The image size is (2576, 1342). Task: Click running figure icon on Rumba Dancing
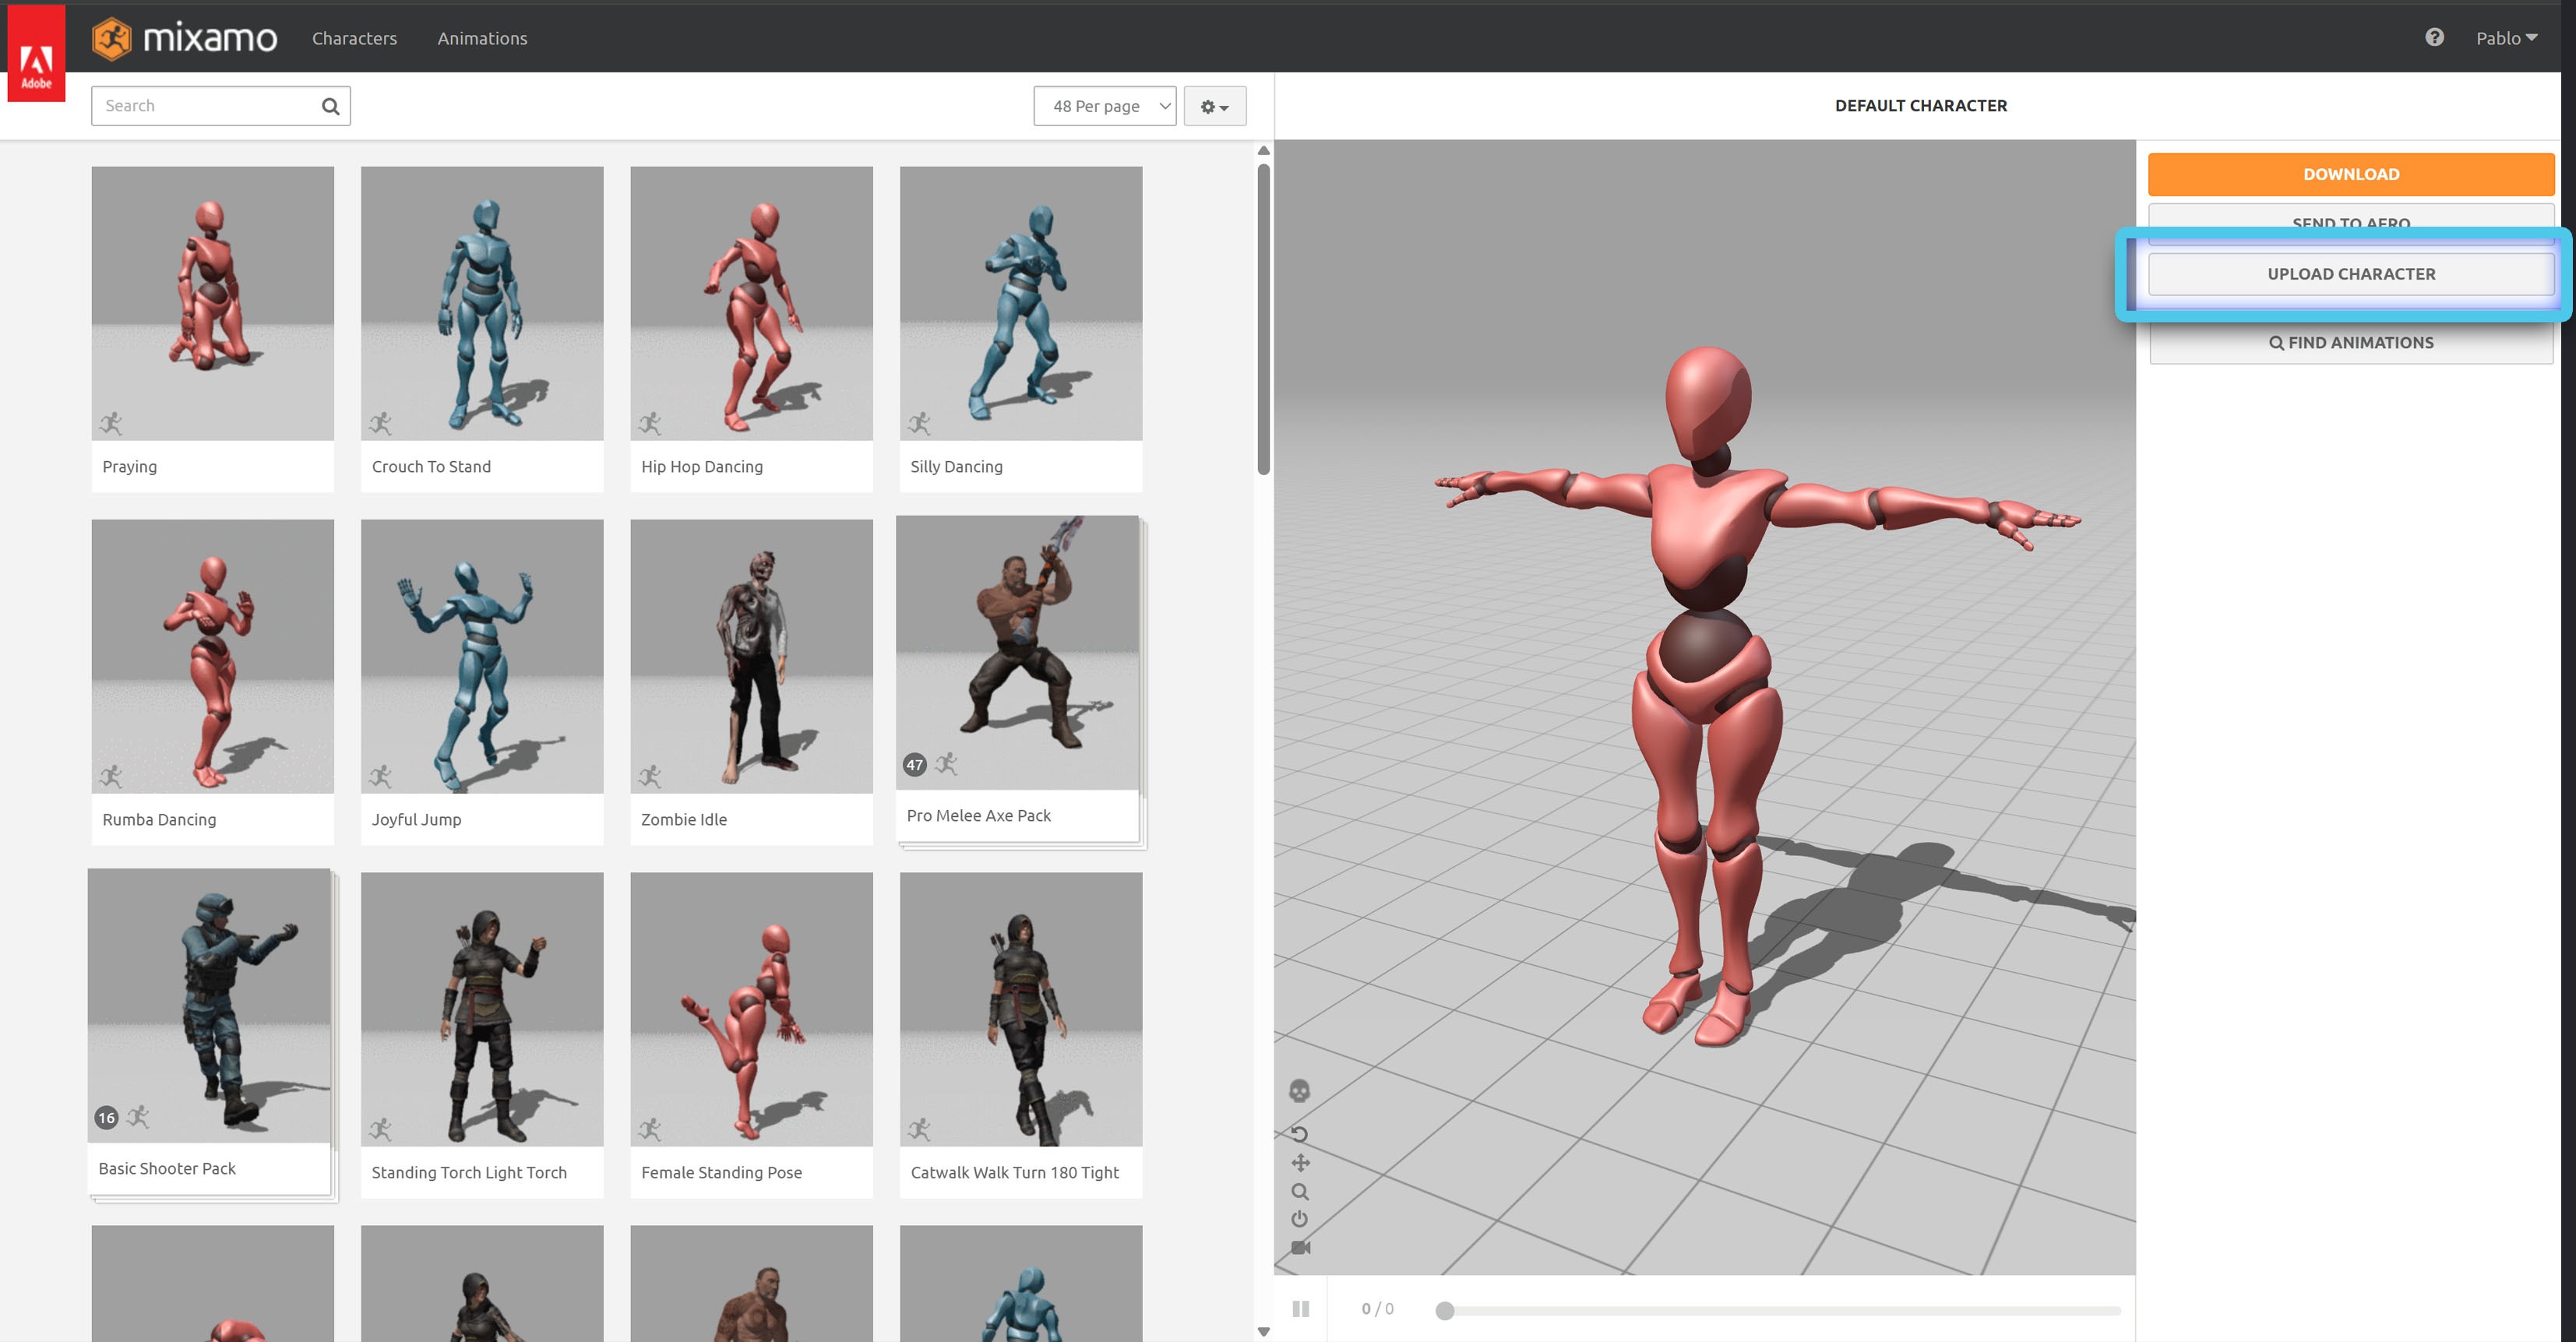111,777
